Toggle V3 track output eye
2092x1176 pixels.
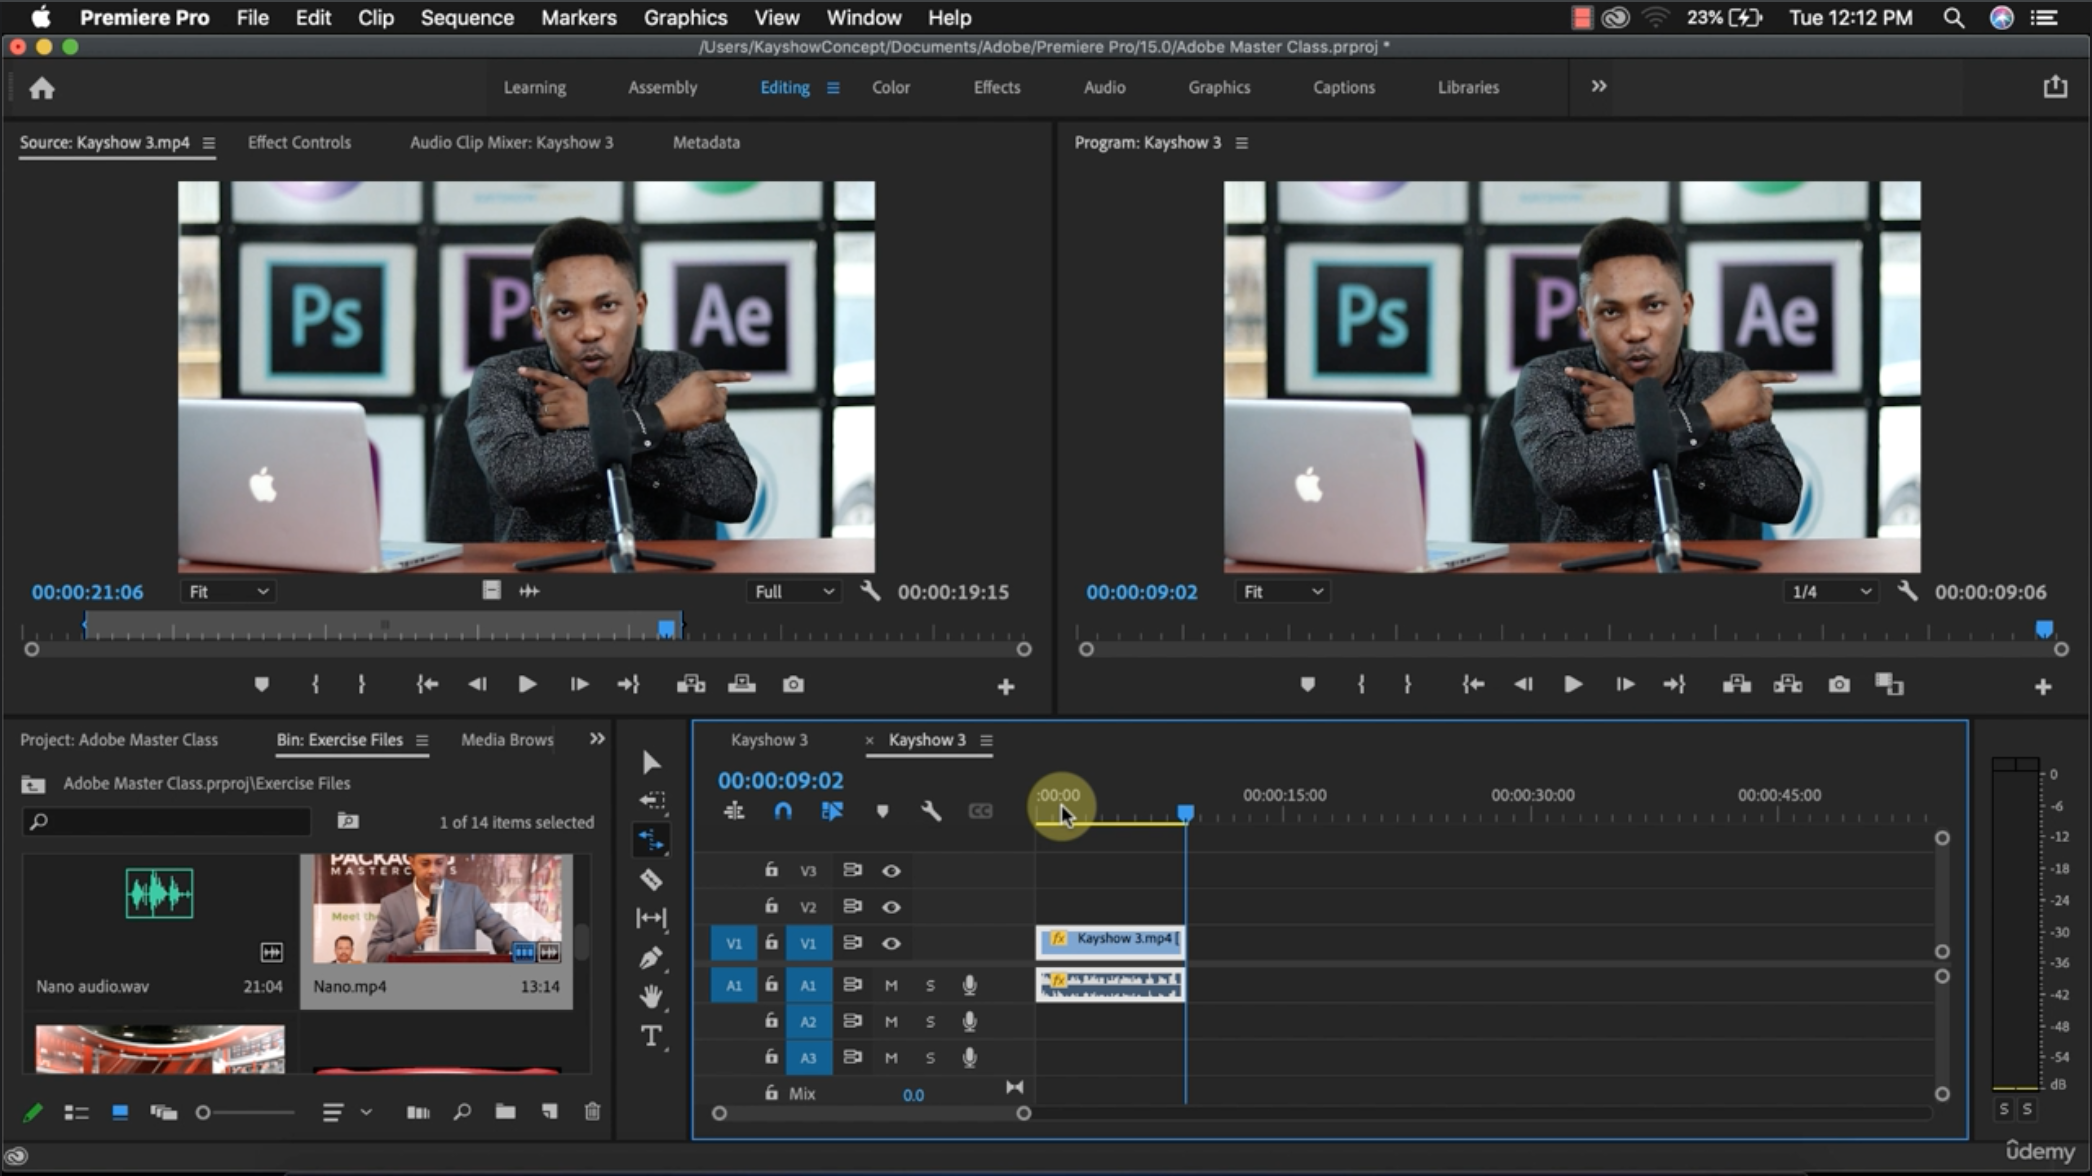(891, 871)
